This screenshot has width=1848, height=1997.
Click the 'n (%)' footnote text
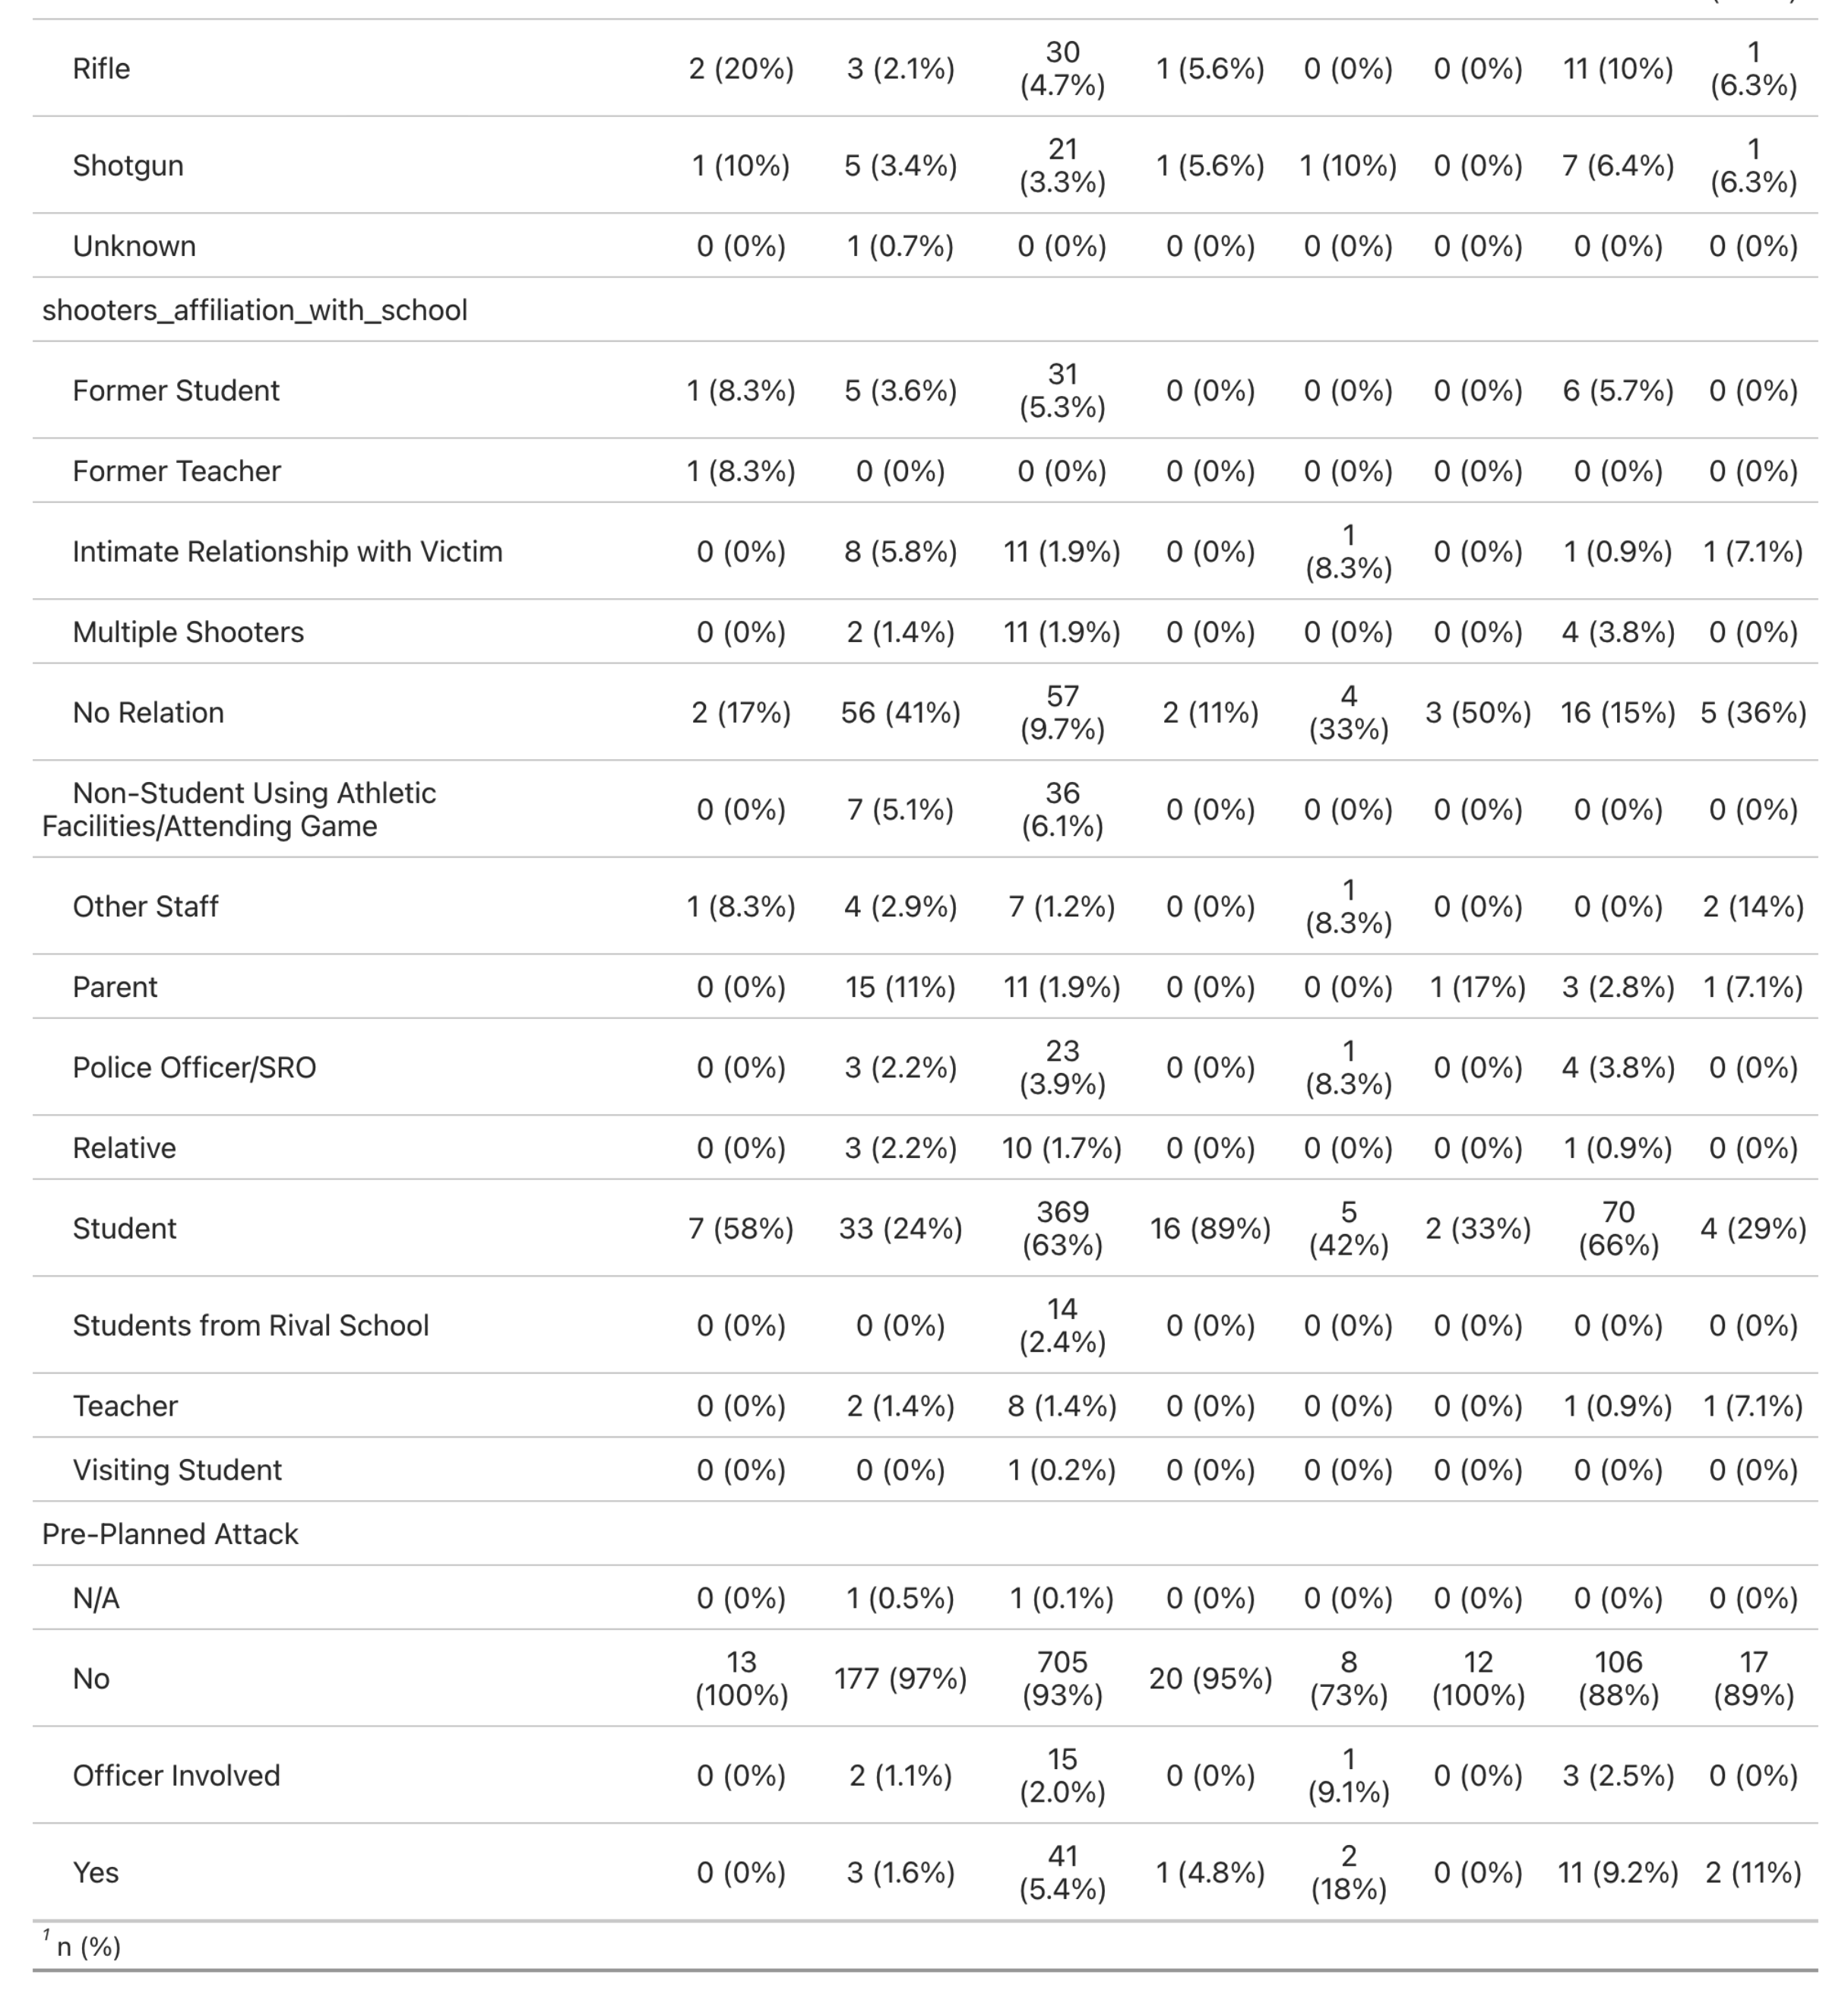pos(88,1947)
